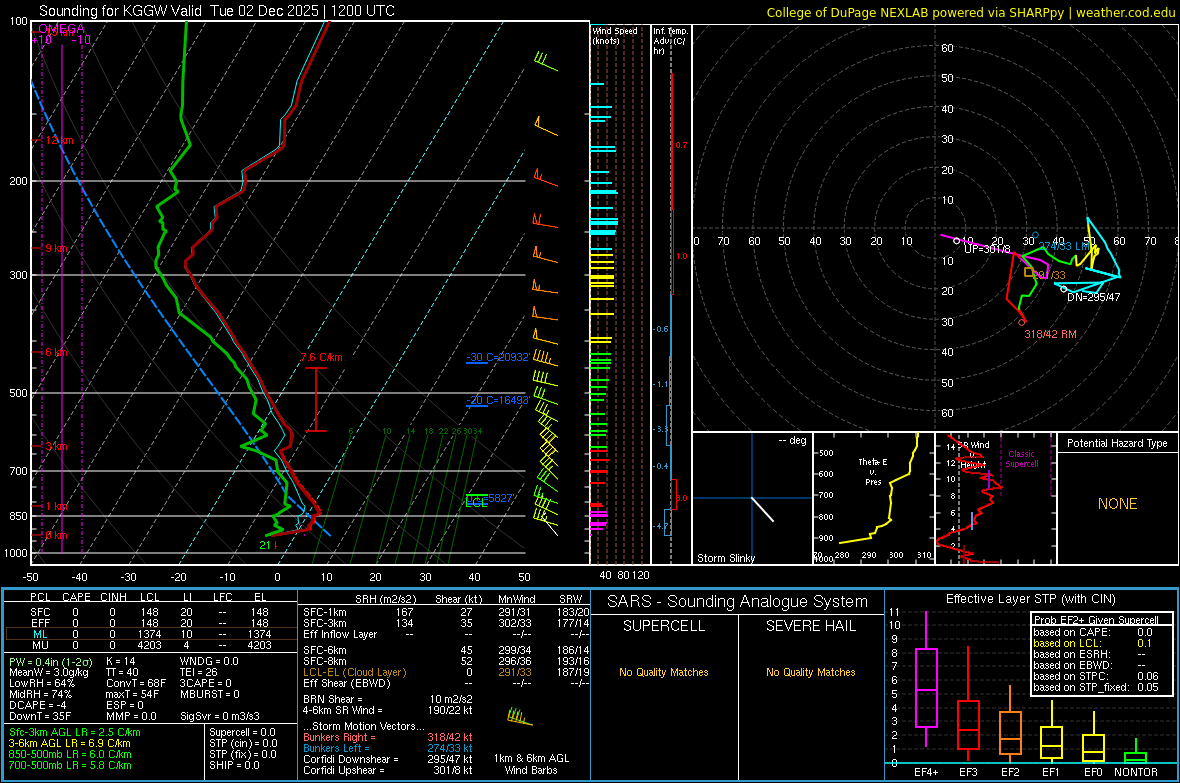This screenshot has width=1180, height=783.
Task: Select the 3 km height marker
Action: [x=56, y=446]
